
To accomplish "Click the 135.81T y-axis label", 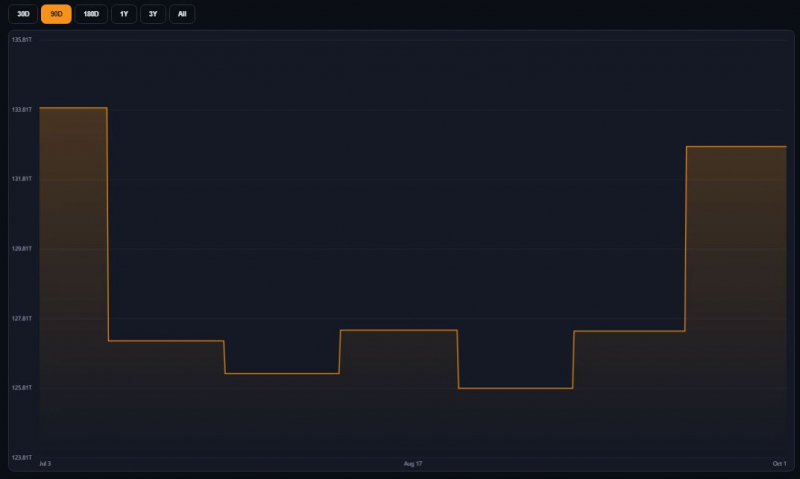I will click(x=22, y=40).
